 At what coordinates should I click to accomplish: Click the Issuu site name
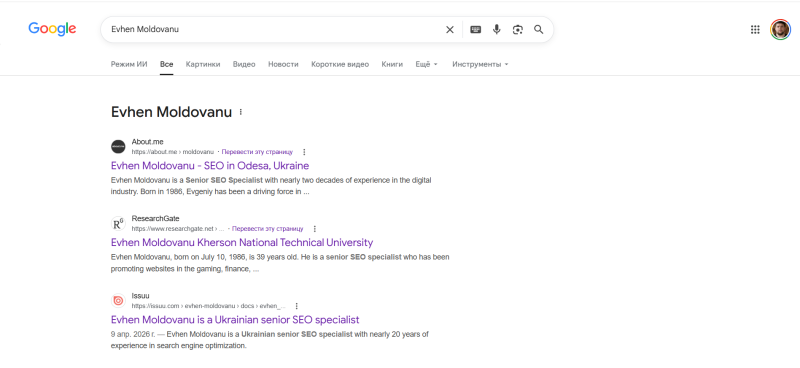pos(140,296)
